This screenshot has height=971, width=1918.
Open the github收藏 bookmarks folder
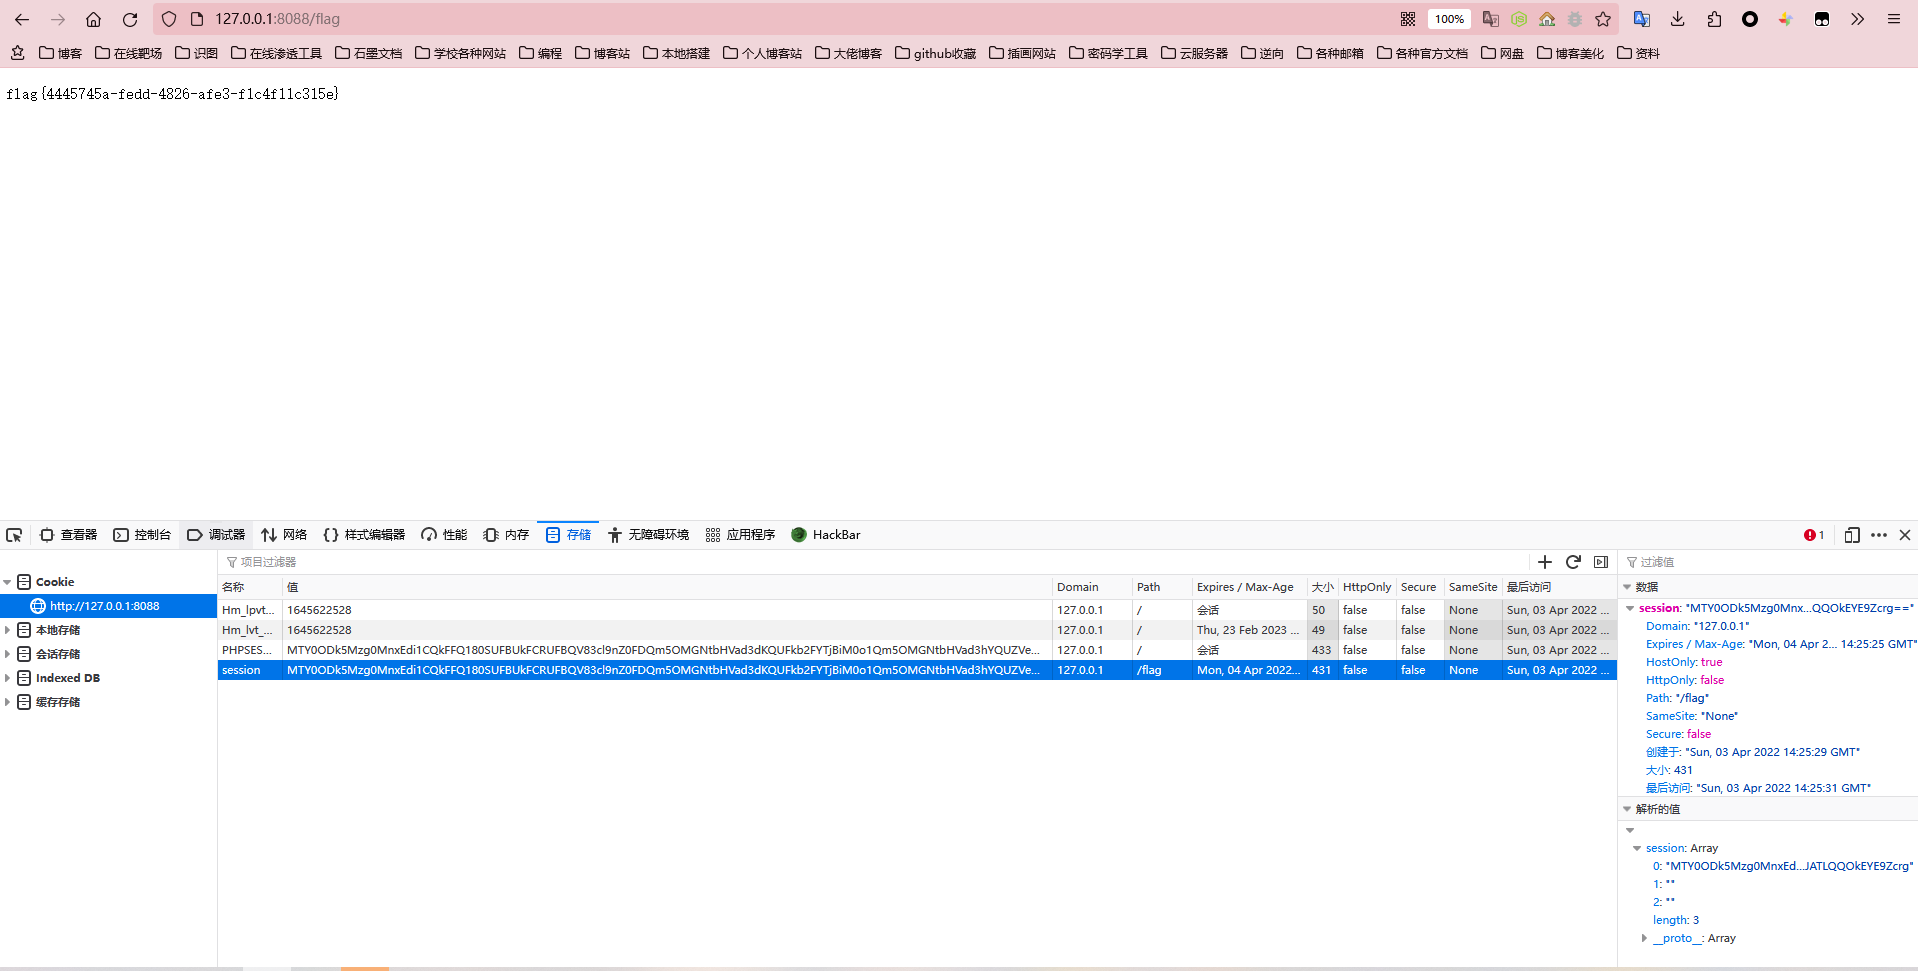click(x=935, y=53)
